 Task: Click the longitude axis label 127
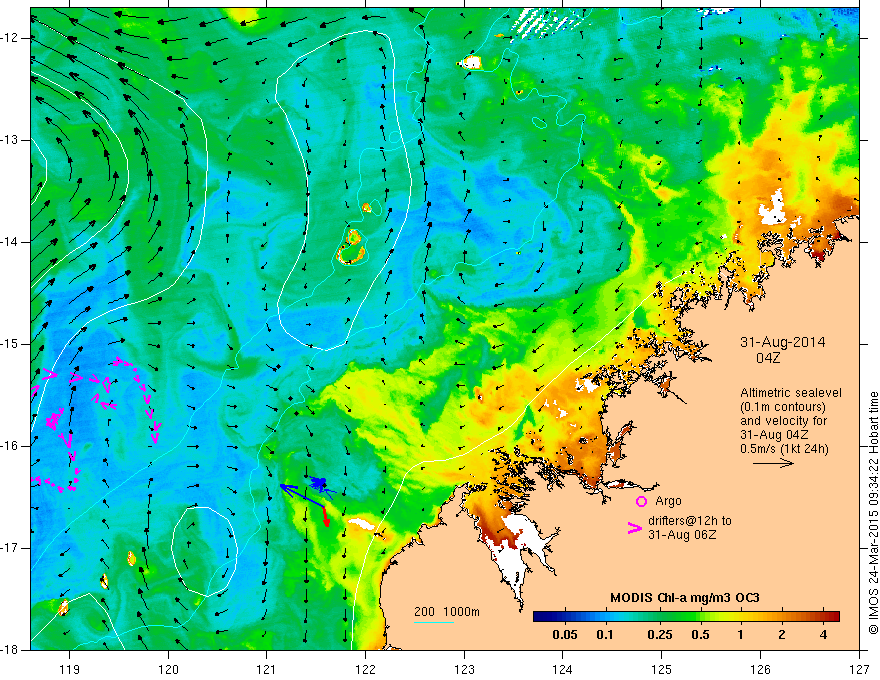pos(859,669)
